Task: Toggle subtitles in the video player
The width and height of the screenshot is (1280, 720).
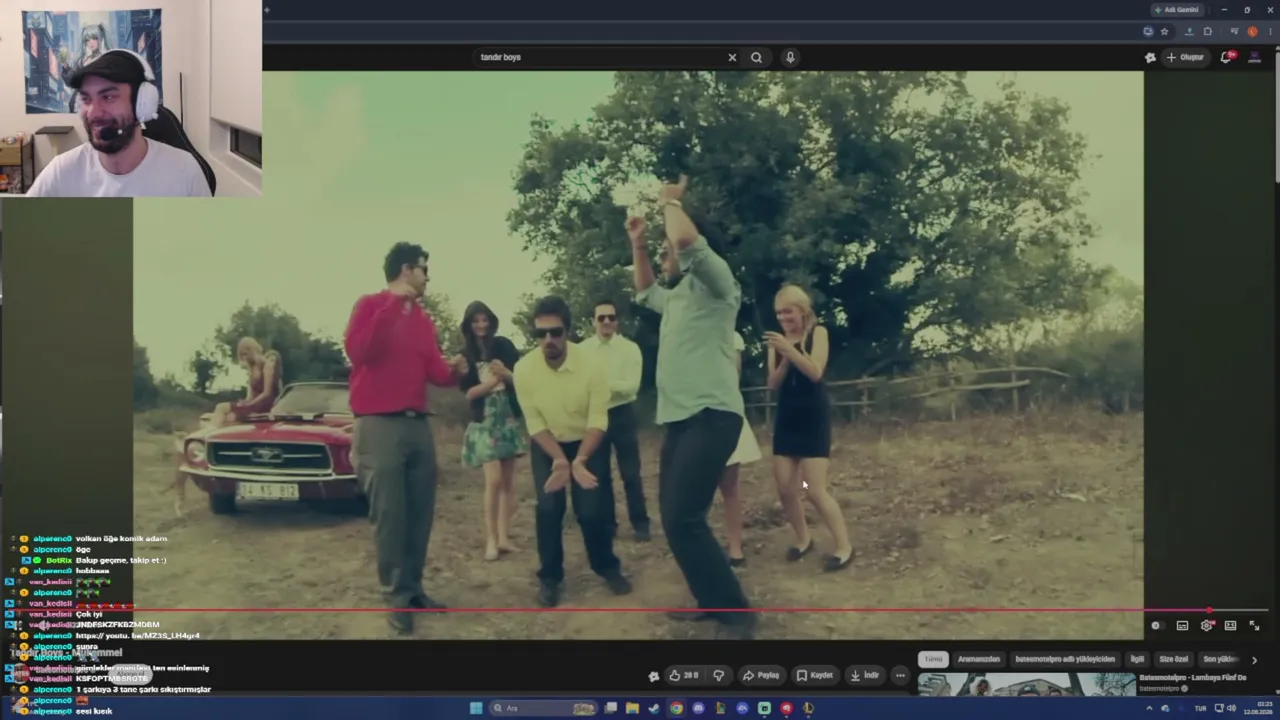Action: point(1182,626)
